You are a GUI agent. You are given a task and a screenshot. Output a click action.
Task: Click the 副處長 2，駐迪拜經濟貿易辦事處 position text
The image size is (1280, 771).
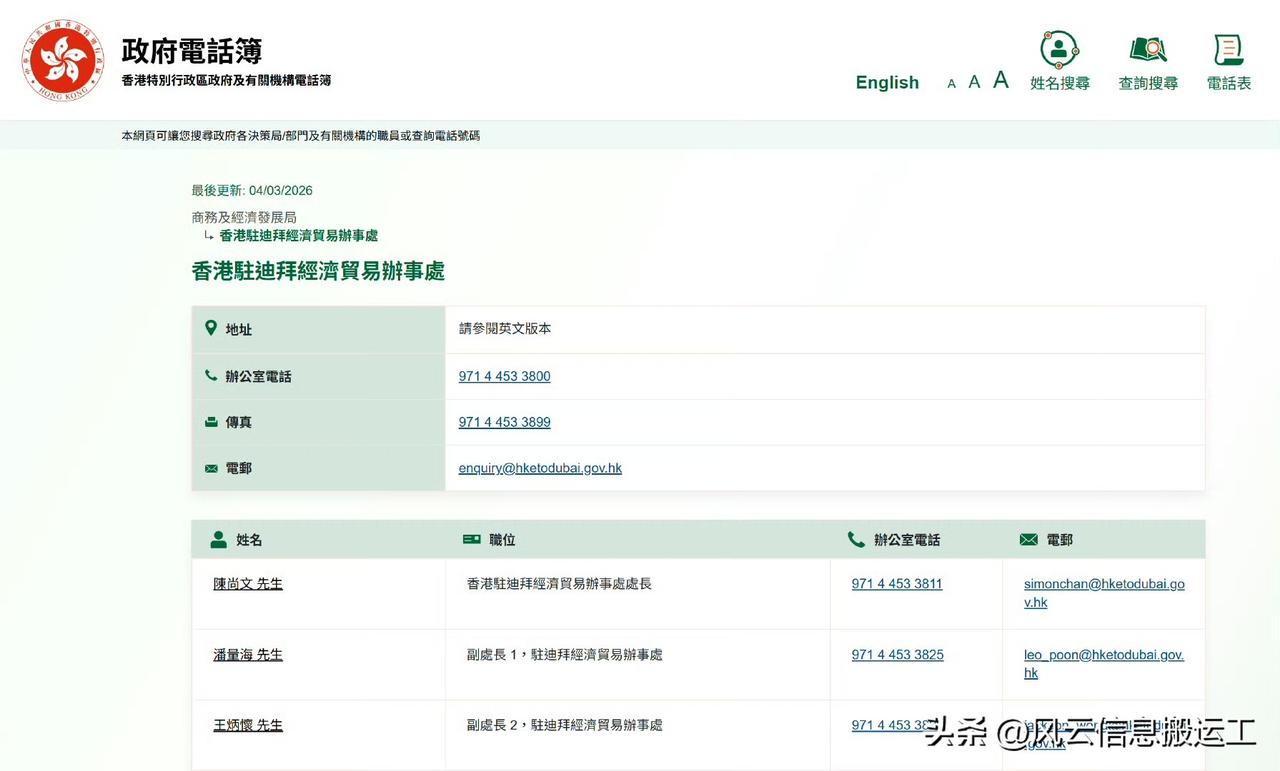(565, 725)
